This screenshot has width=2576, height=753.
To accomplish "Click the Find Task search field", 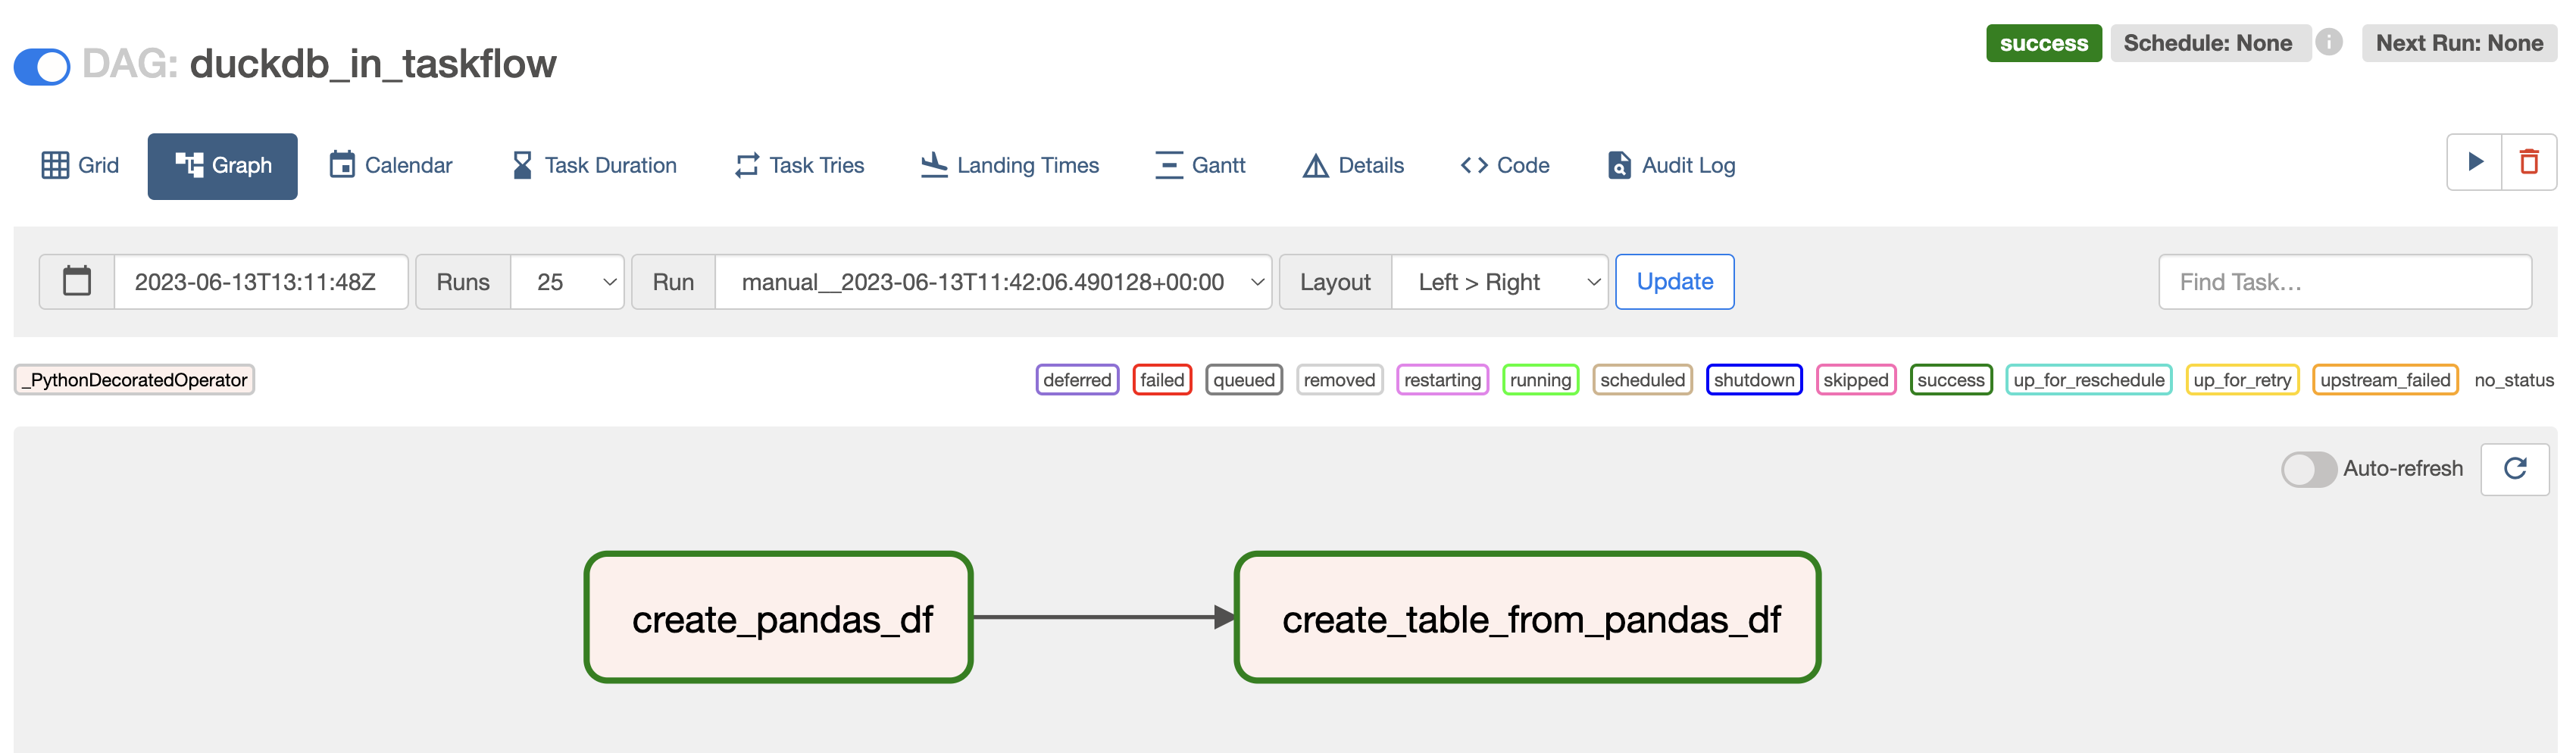I will coord(2344,282).
